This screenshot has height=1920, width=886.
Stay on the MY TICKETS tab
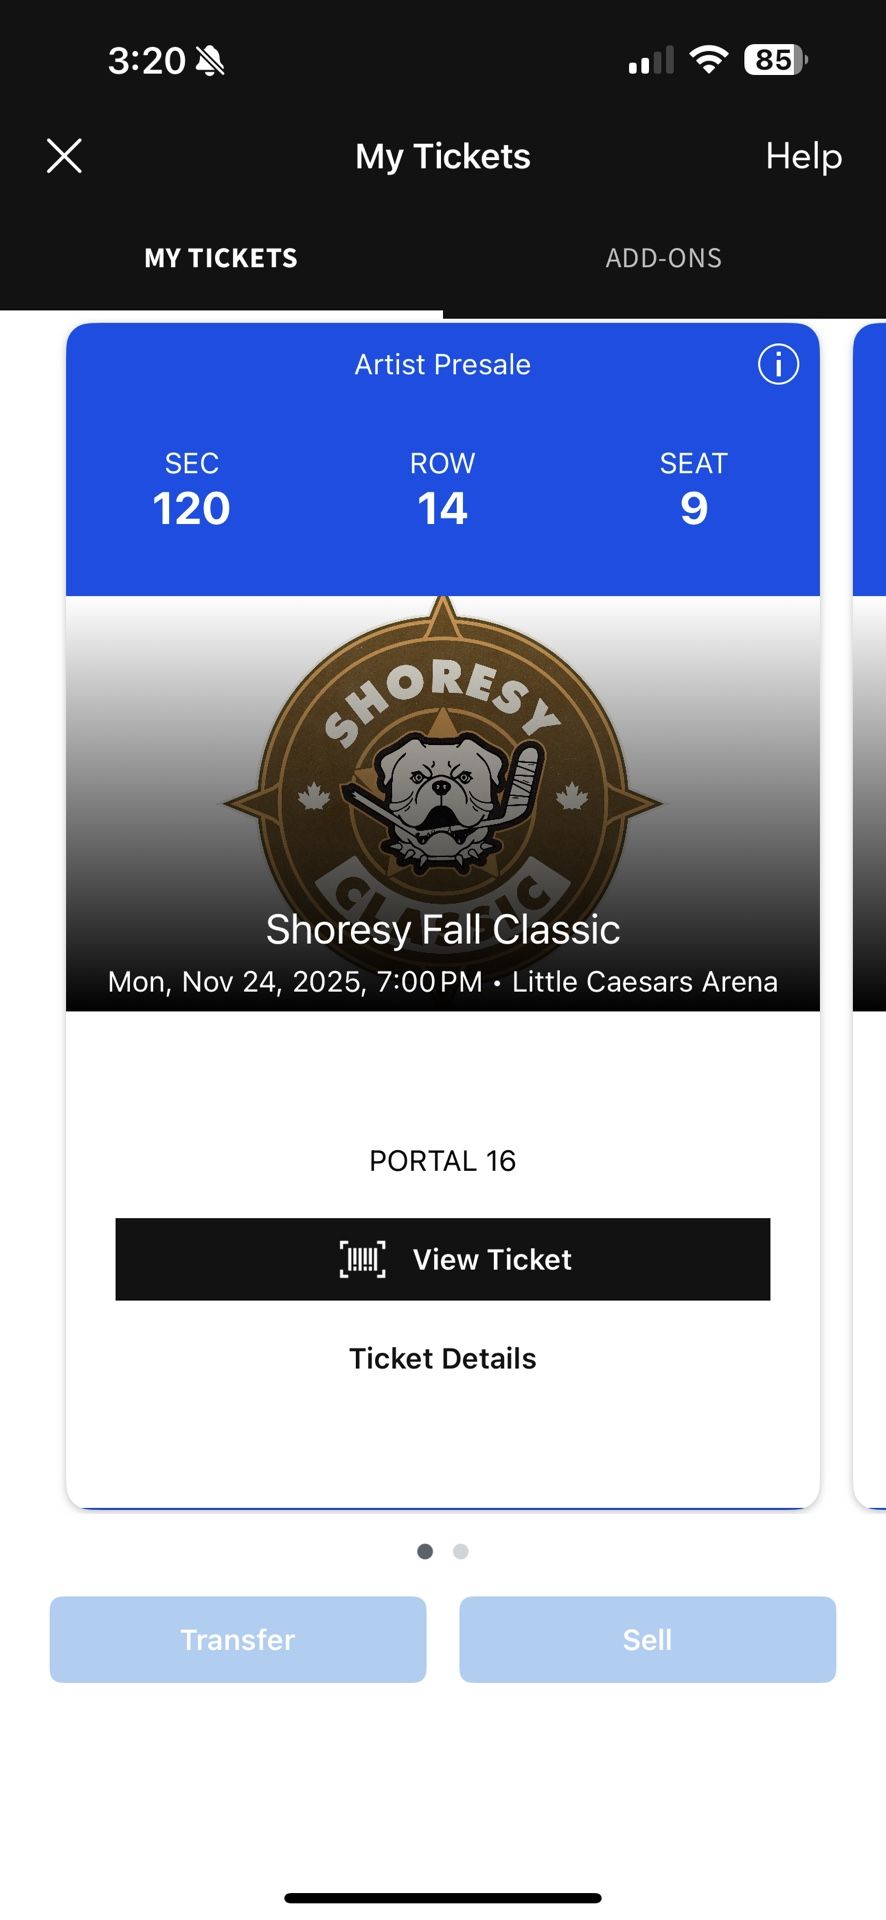pos(220,258)
